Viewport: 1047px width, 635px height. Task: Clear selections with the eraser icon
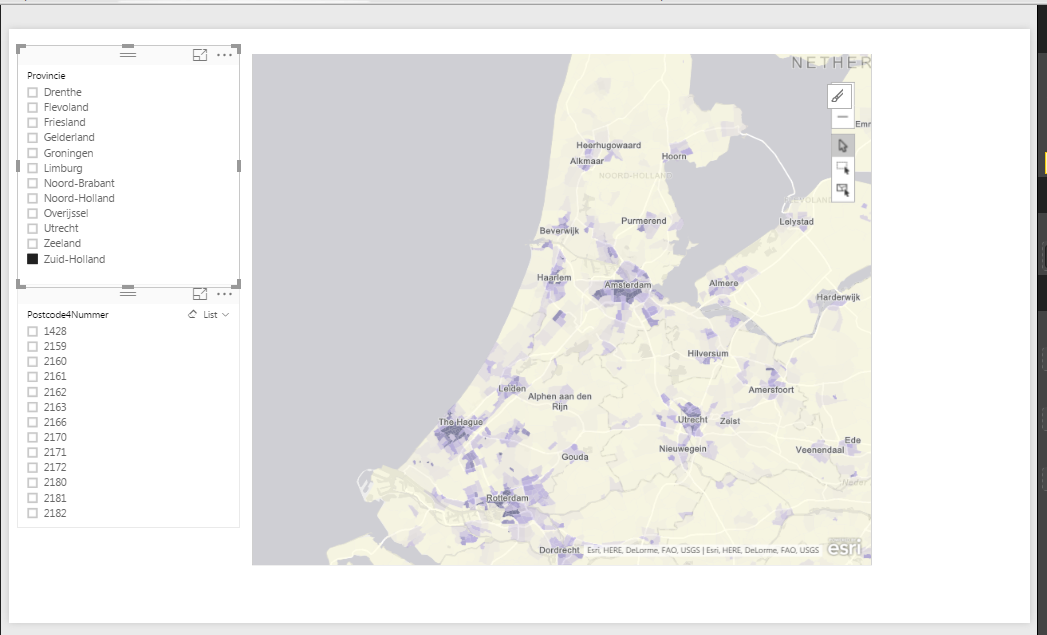click(x=192, y=314)
